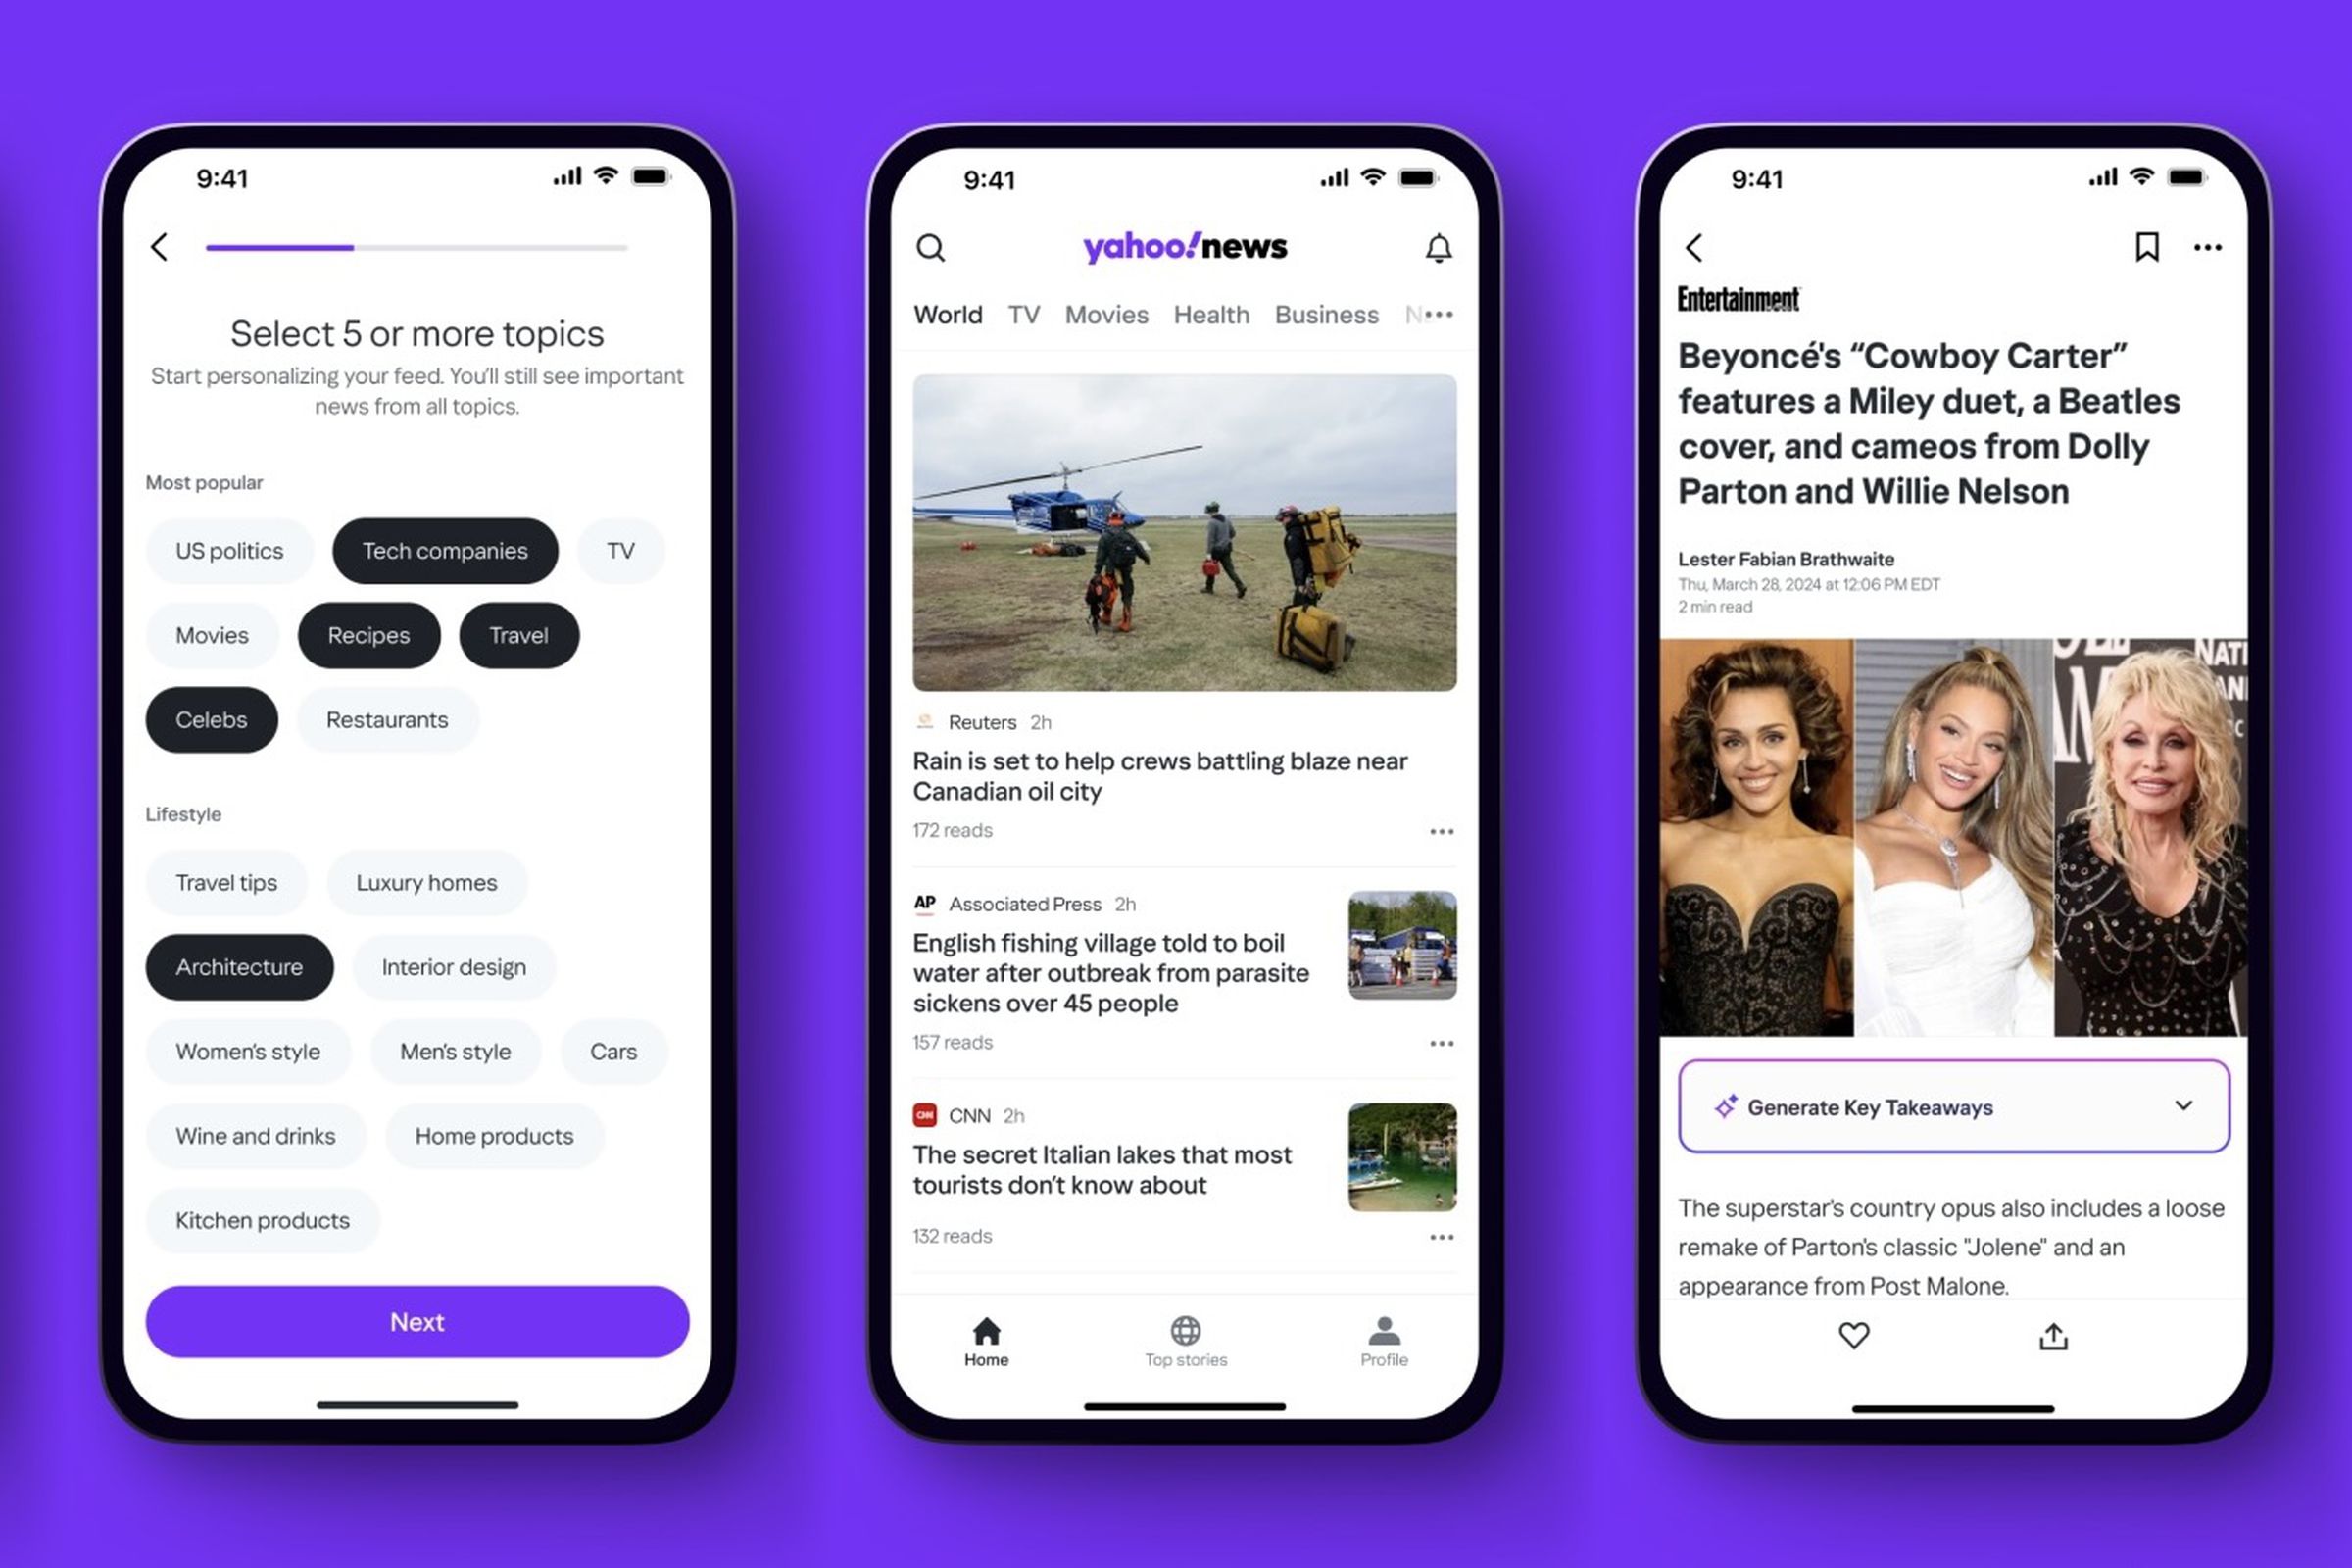Select the Celebs topic pill
Screen dimensions: 2352x1568
pyautogui.click(x=208, y=719)
